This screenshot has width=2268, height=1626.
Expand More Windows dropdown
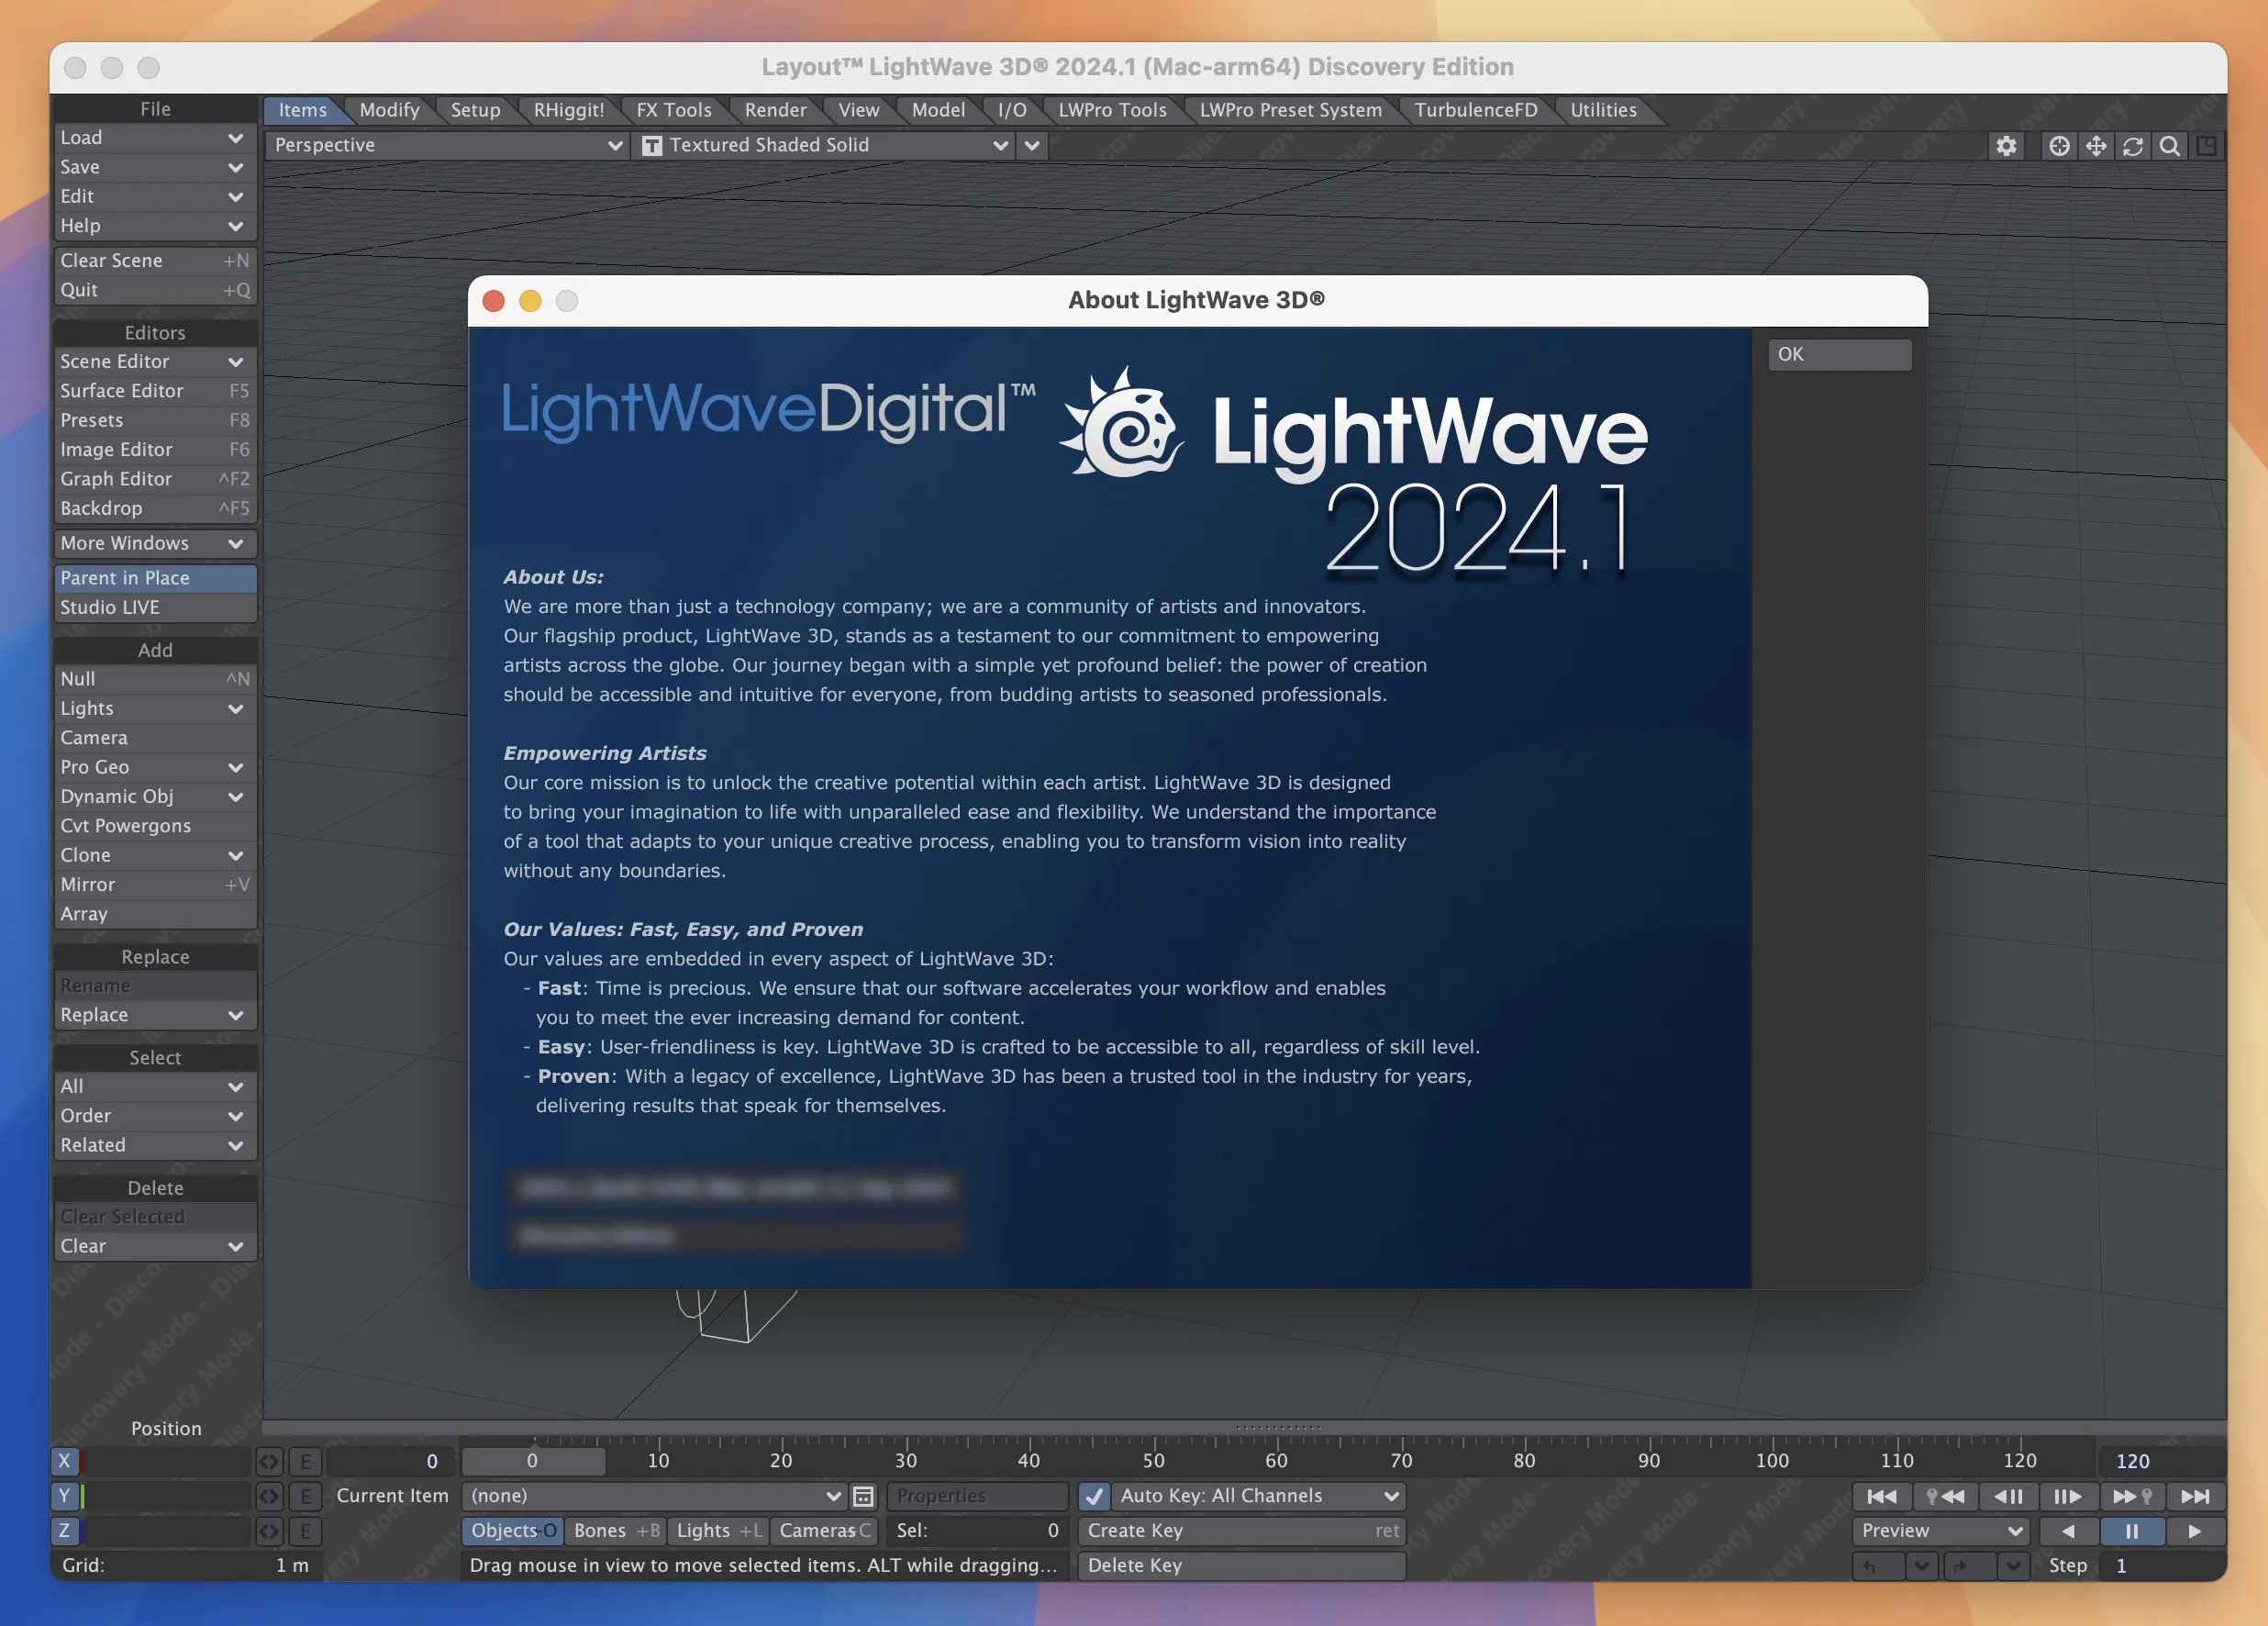click(x=155, y=544)
